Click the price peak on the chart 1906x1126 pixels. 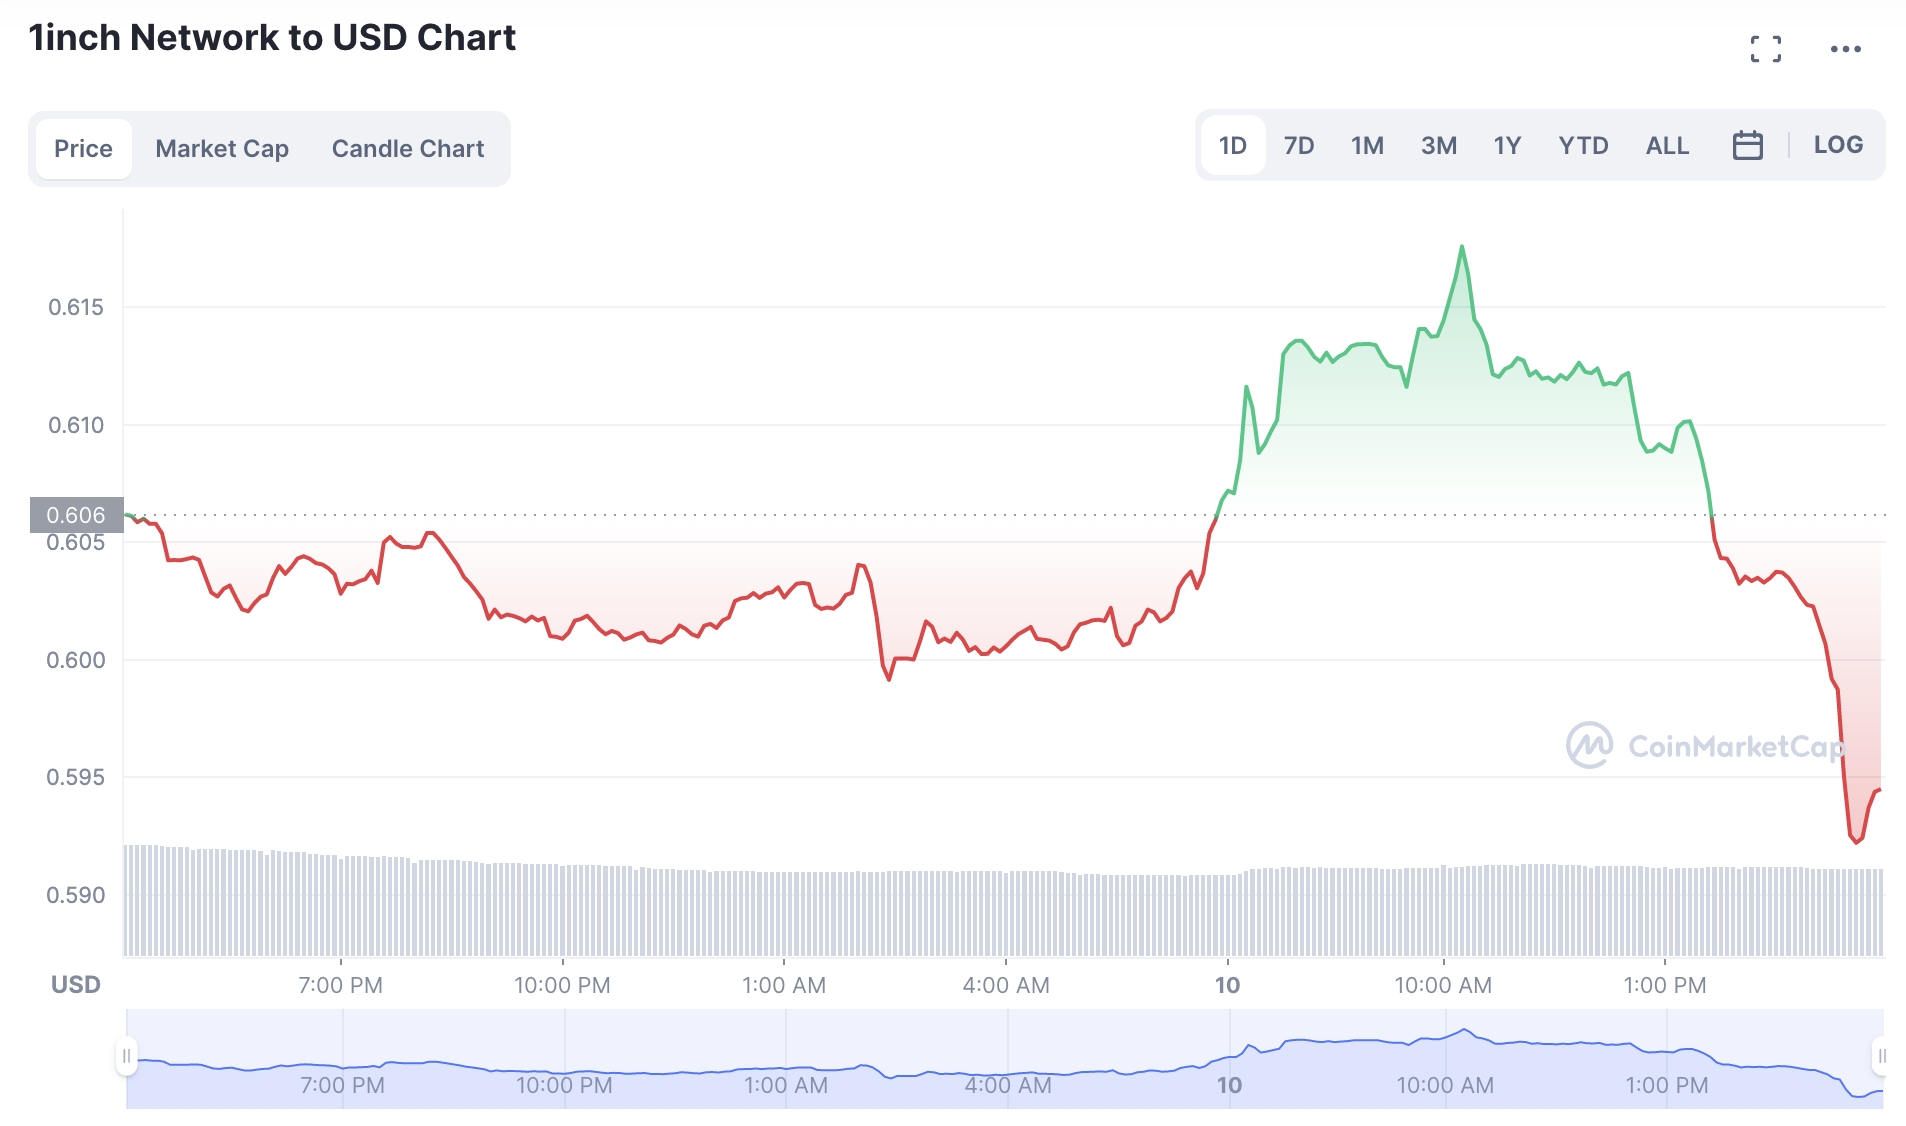pos(1462,246)
